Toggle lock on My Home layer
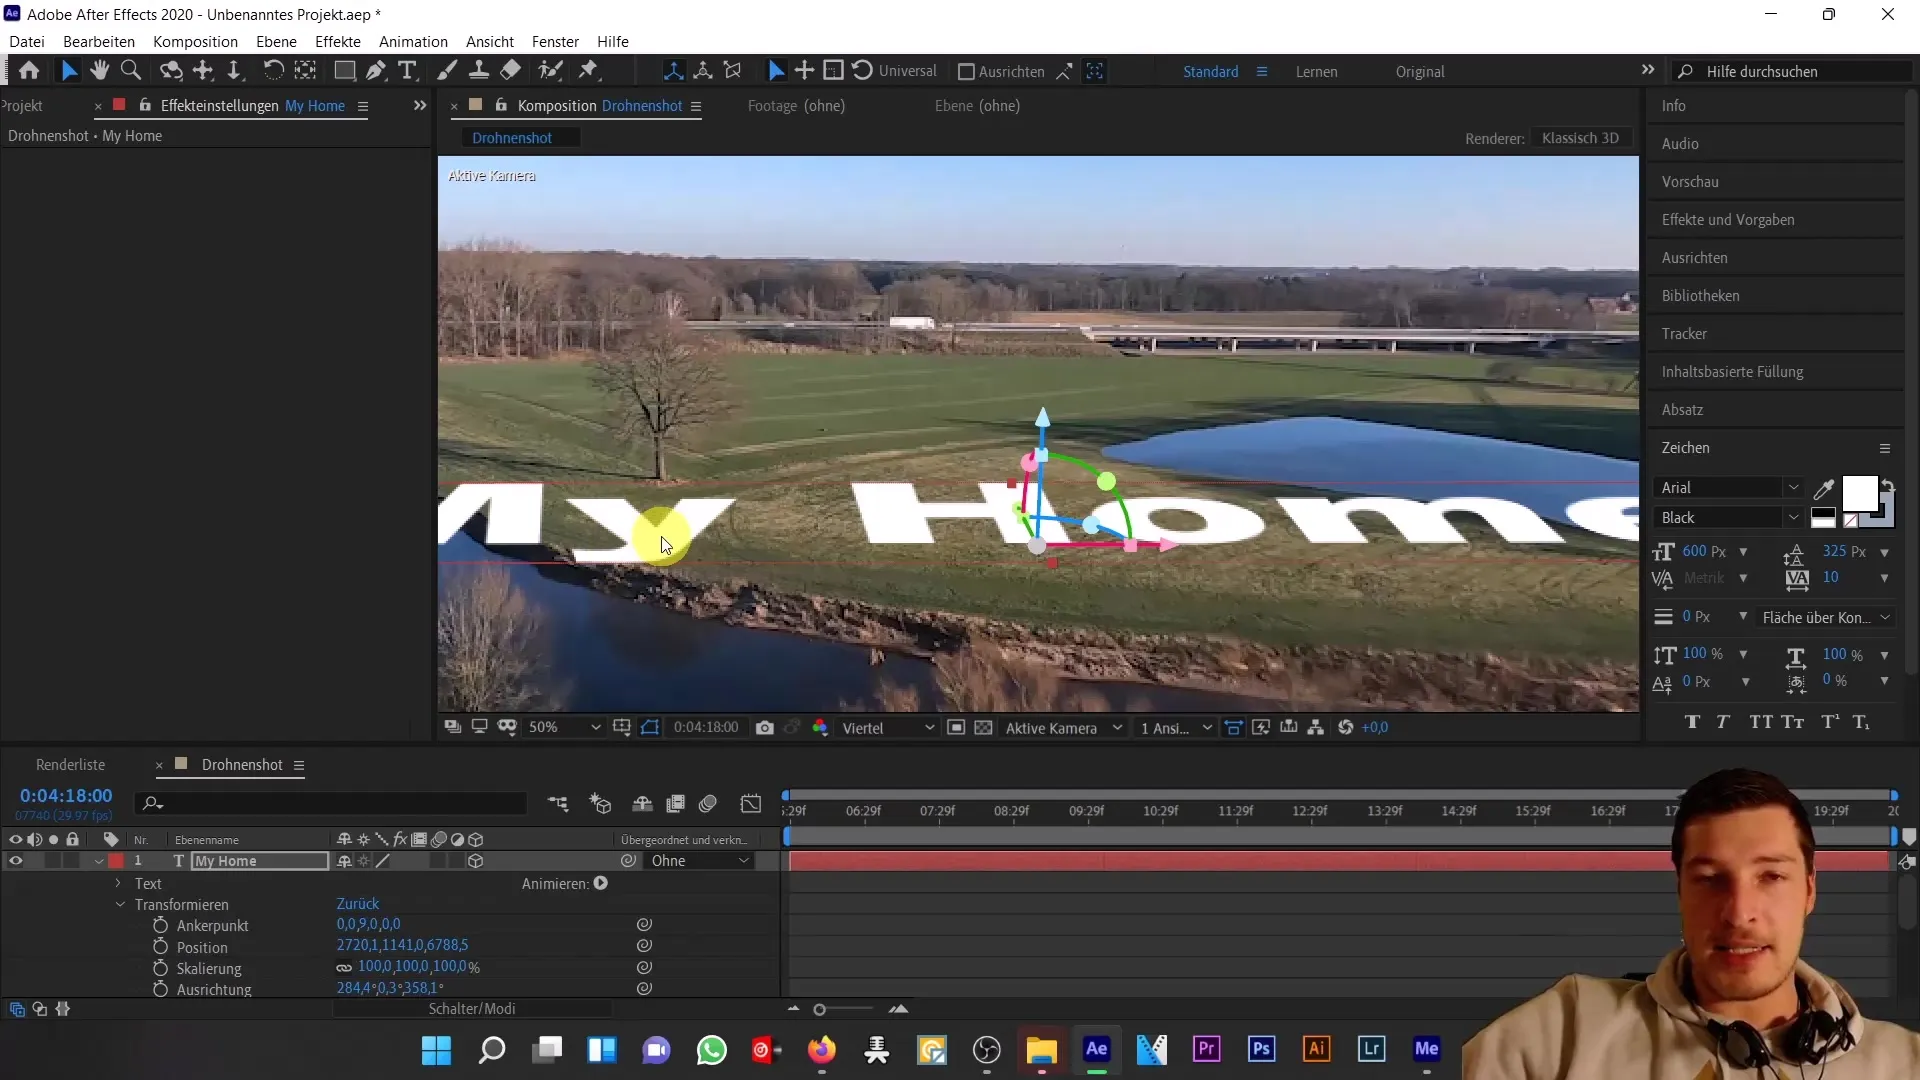 coord(71,860)
